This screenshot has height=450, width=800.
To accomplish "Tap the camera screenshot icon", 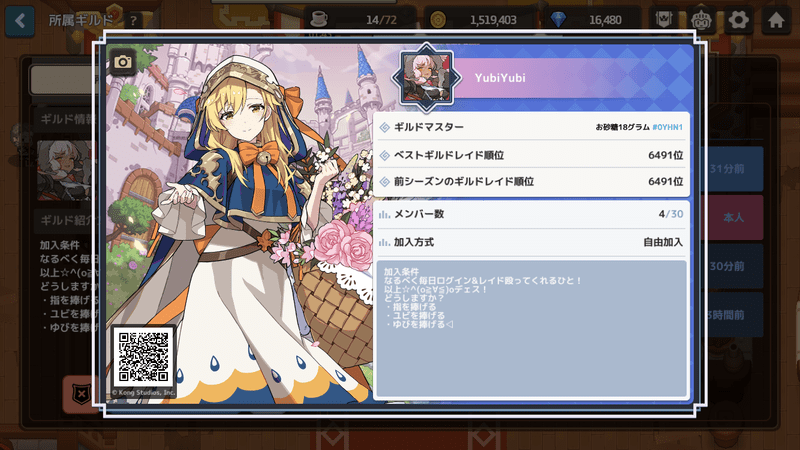I will click(x=122, y=62).
